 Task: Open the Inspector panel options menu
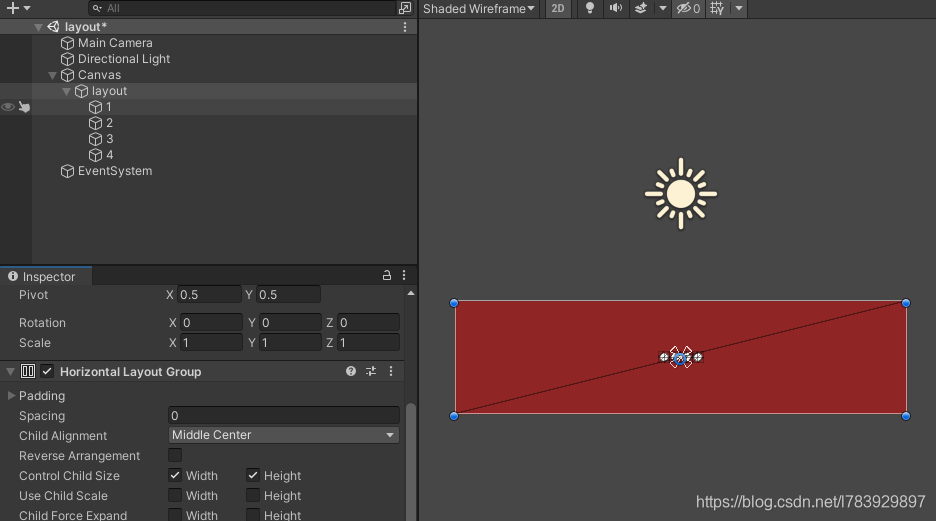[404, 275]
